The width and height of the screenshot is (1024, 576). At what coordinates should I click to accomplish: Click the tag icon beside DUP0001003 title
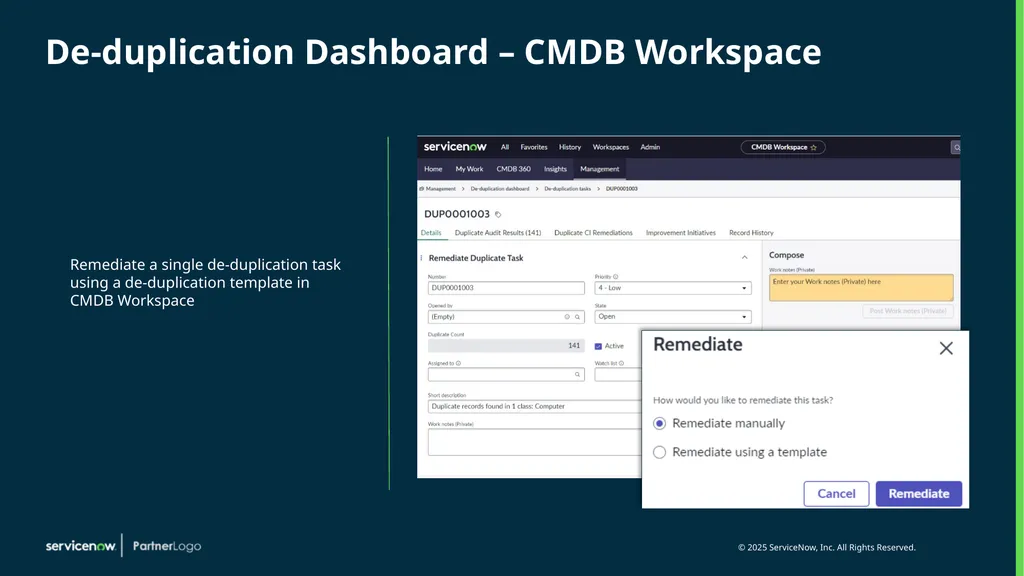498,214
